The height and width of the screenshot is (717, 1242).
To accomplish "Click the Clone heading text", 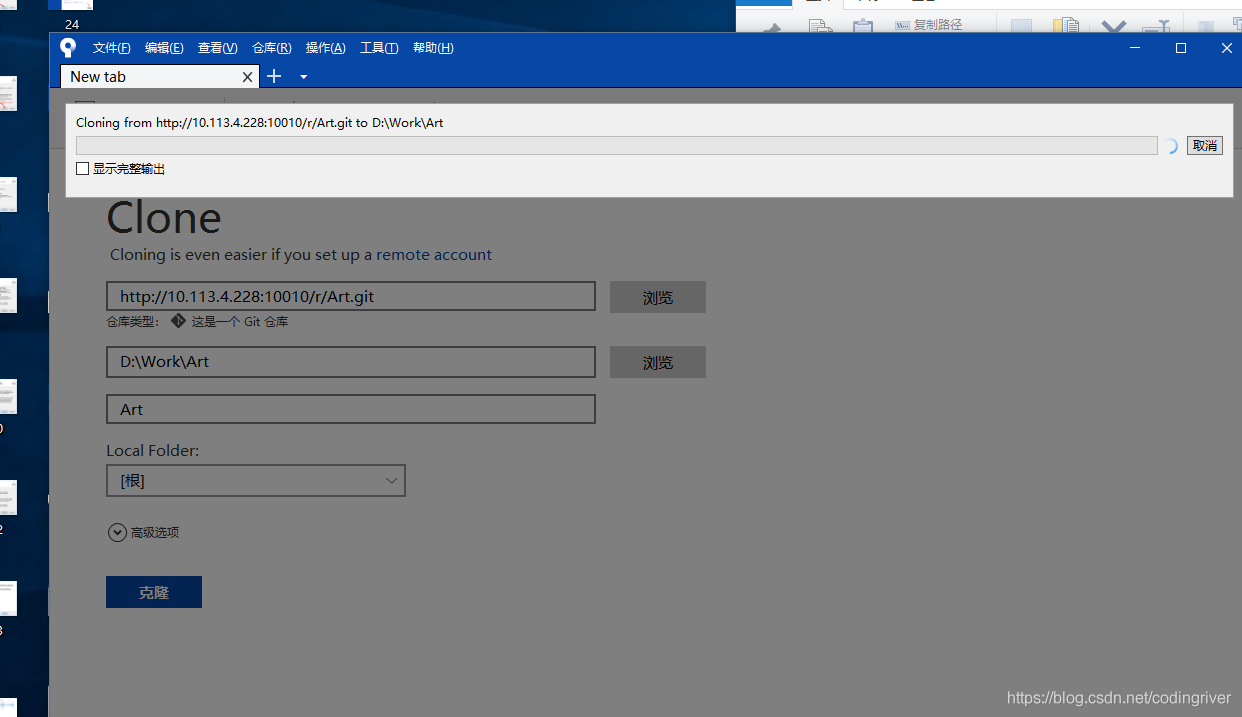I will (164, 218).
